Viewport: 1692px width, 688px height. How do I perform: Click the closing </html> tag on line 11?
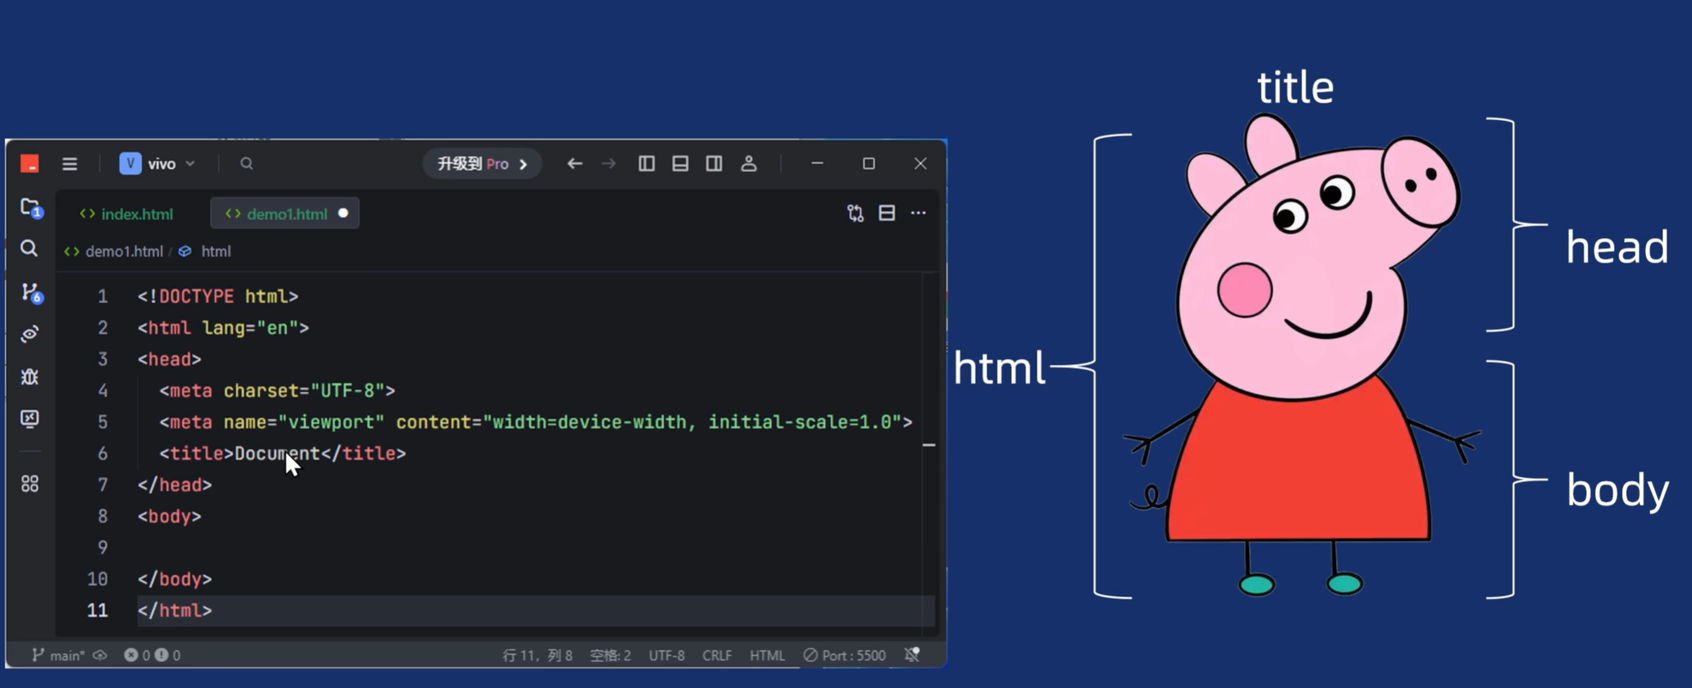tap(175, 611)
